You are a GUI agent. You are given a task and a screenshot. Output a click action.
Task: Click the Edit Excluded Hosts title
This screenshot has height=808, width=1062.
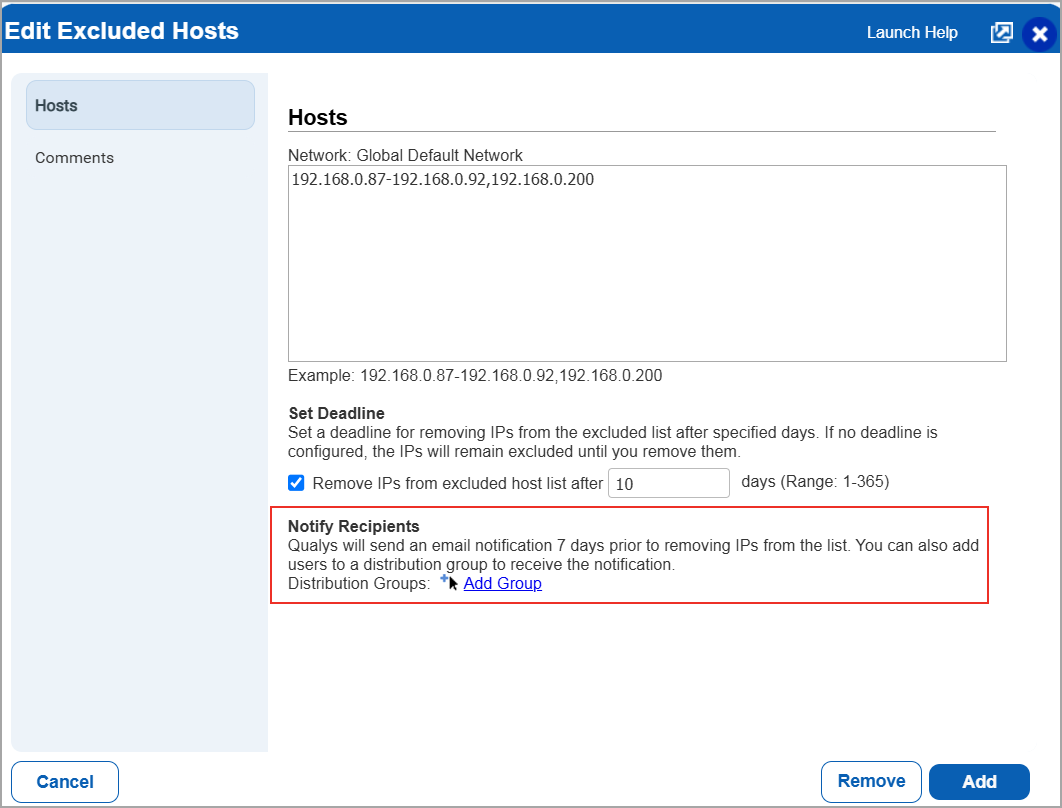pyautogui.click(x=122, y=31)
